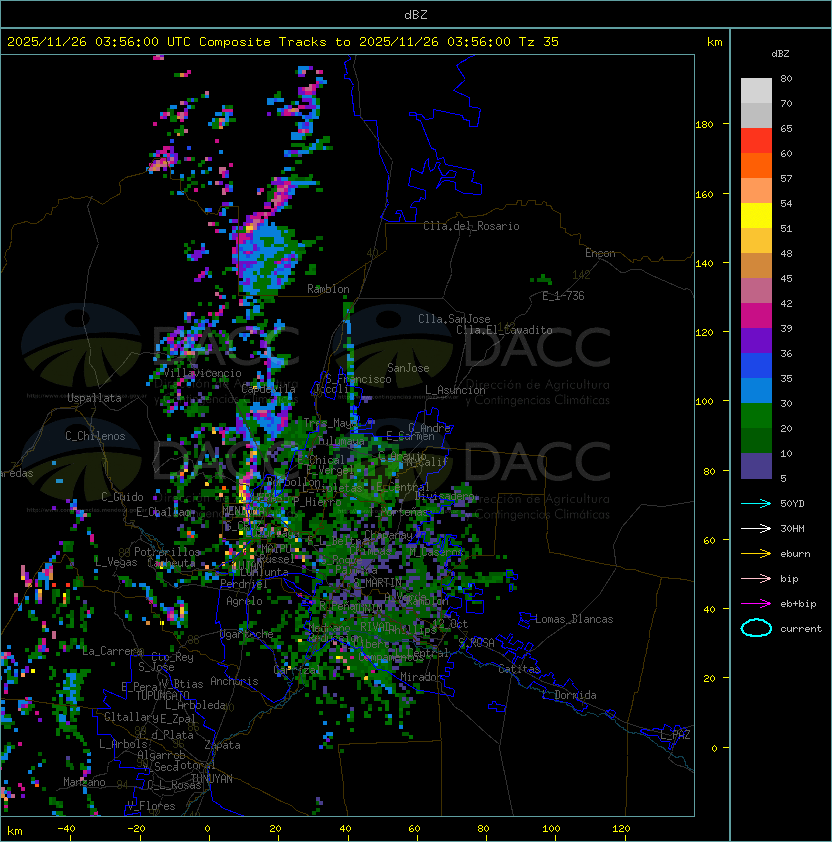Image resolution: width=832 pixels, height=842 pixels.
Task: Click the magenta eb+bip arrow in legend
Action: [756, 604]
